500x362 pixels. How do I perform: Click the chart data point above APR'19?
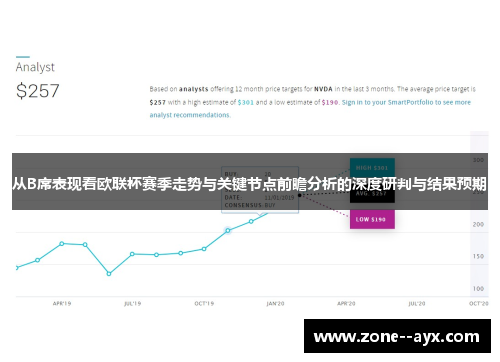tap(62, 244)
